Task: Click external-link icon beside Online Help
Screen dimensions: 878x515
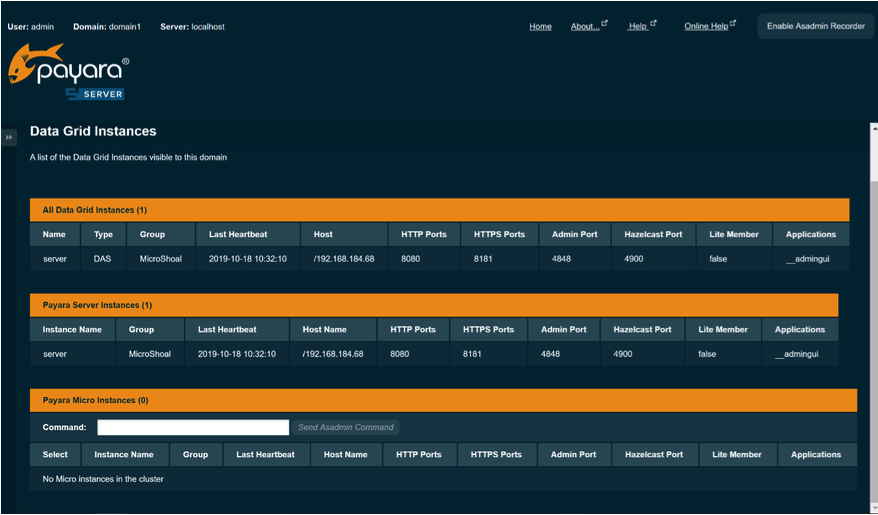Action: 733,23
